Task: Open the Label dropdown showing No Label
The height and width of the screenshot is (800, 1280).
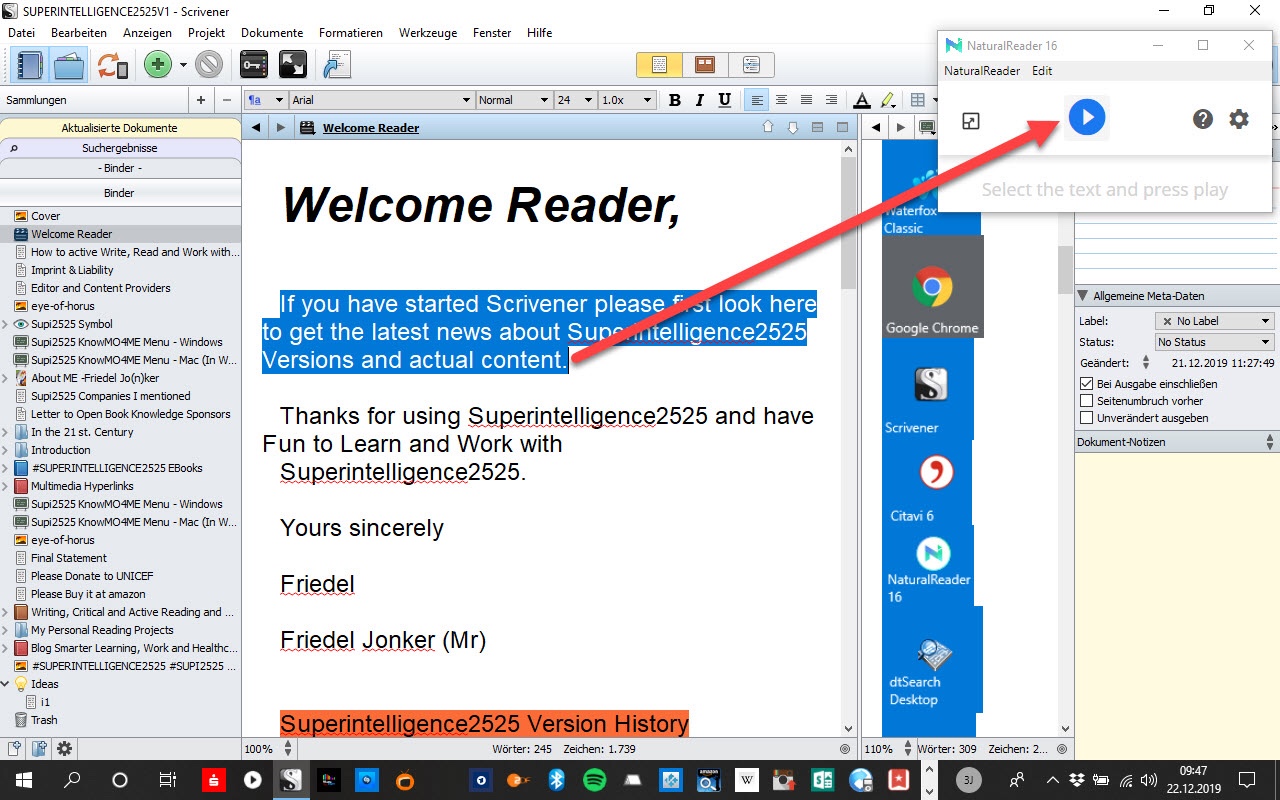Action: [x=1214, y=321]
